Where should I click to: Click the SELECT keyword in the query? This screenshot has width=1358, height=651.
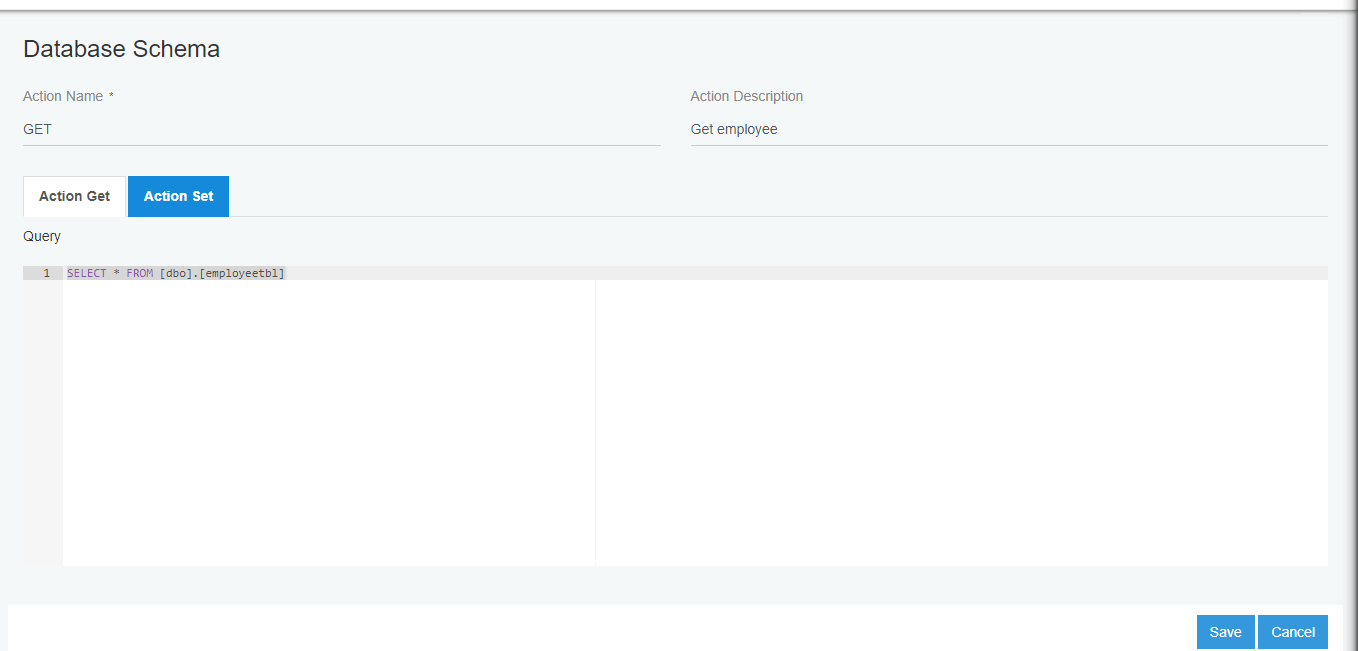(85, 272)
